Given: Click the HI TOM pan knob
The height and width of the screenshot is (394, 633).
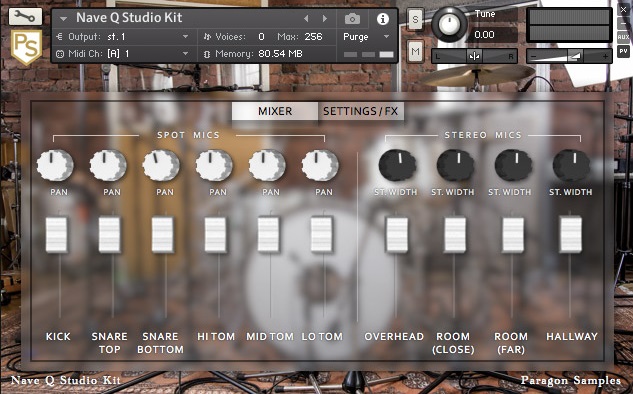Looking at the screenshot, I should (x=214, y=165).
